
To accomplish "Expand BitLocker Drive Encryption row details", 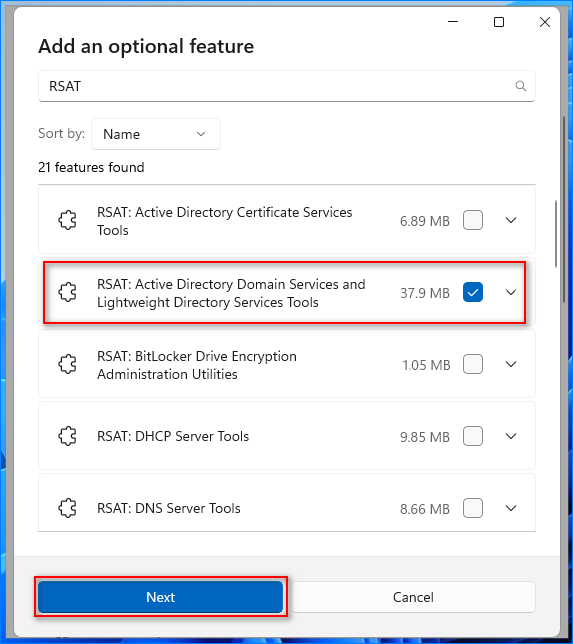I will coord(511,364).
